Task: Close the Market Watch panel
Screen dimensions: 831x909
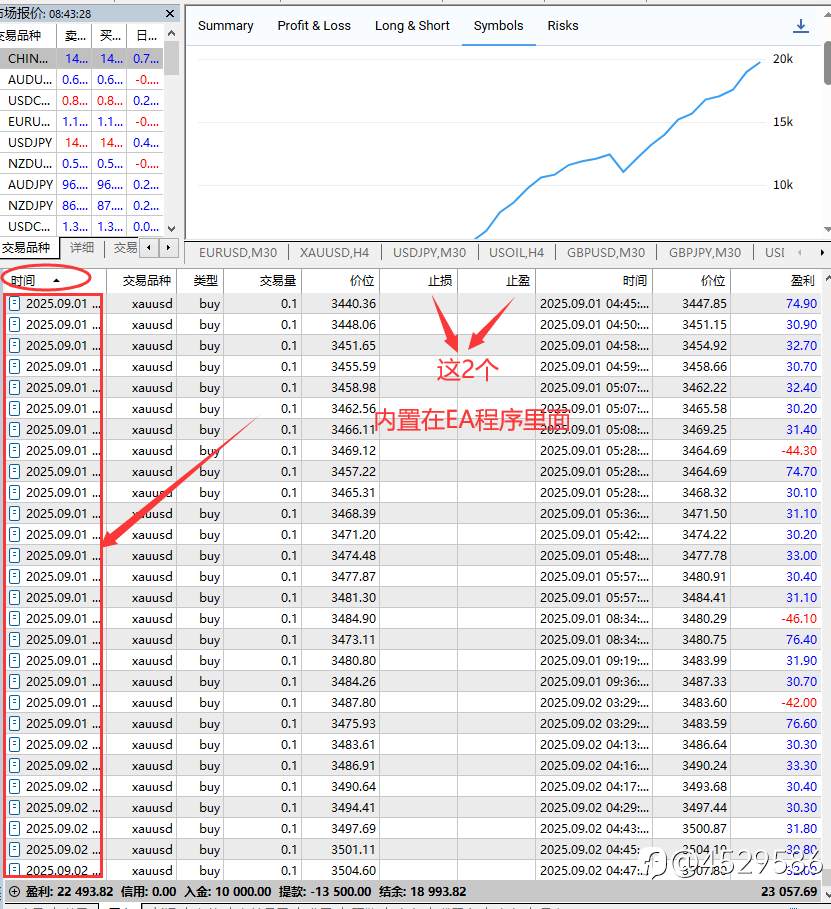Action: coord(170,13)
